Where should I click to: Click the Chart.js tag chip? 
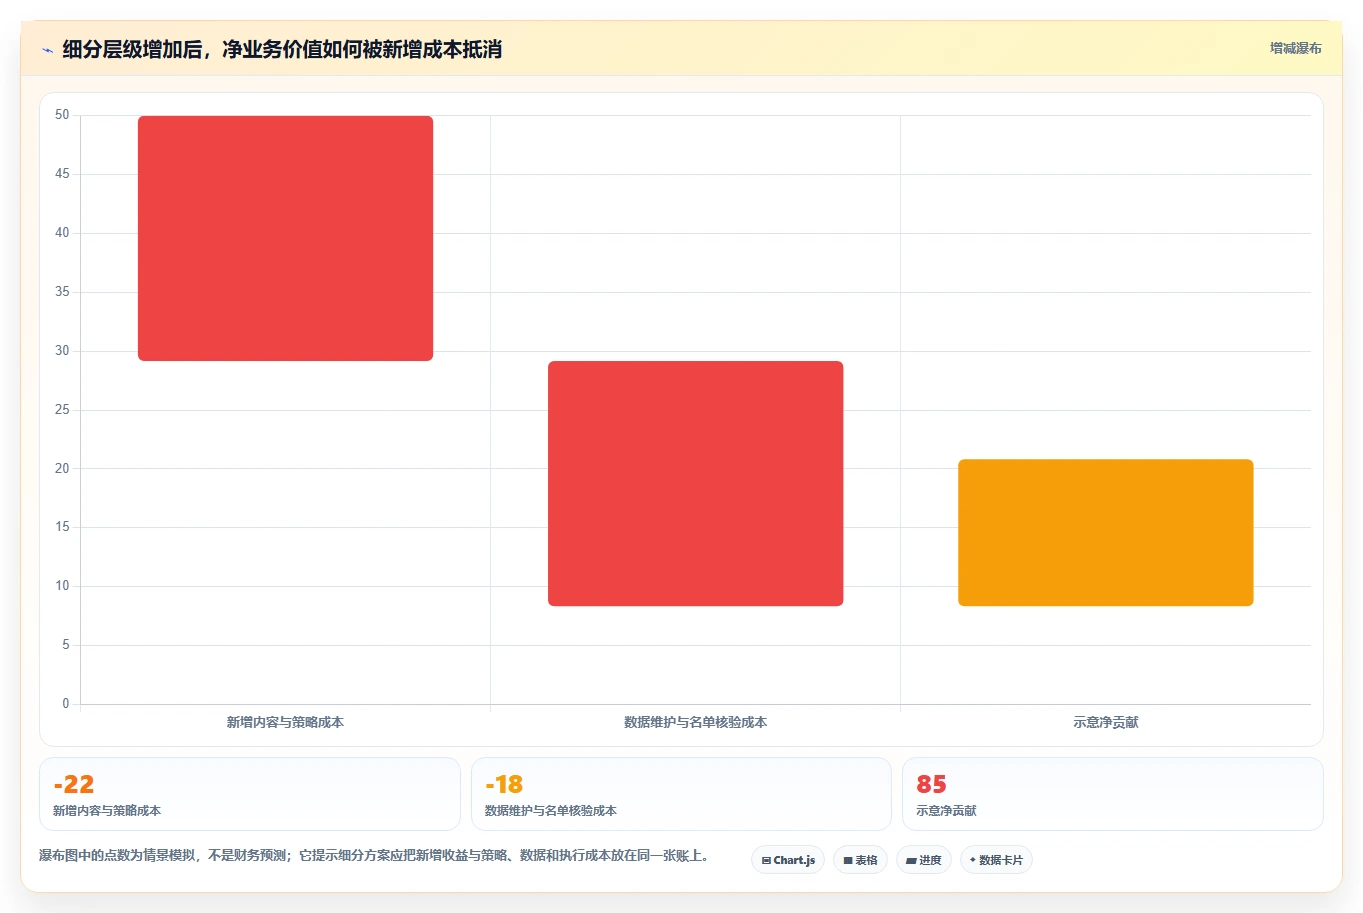pos(788,860)
